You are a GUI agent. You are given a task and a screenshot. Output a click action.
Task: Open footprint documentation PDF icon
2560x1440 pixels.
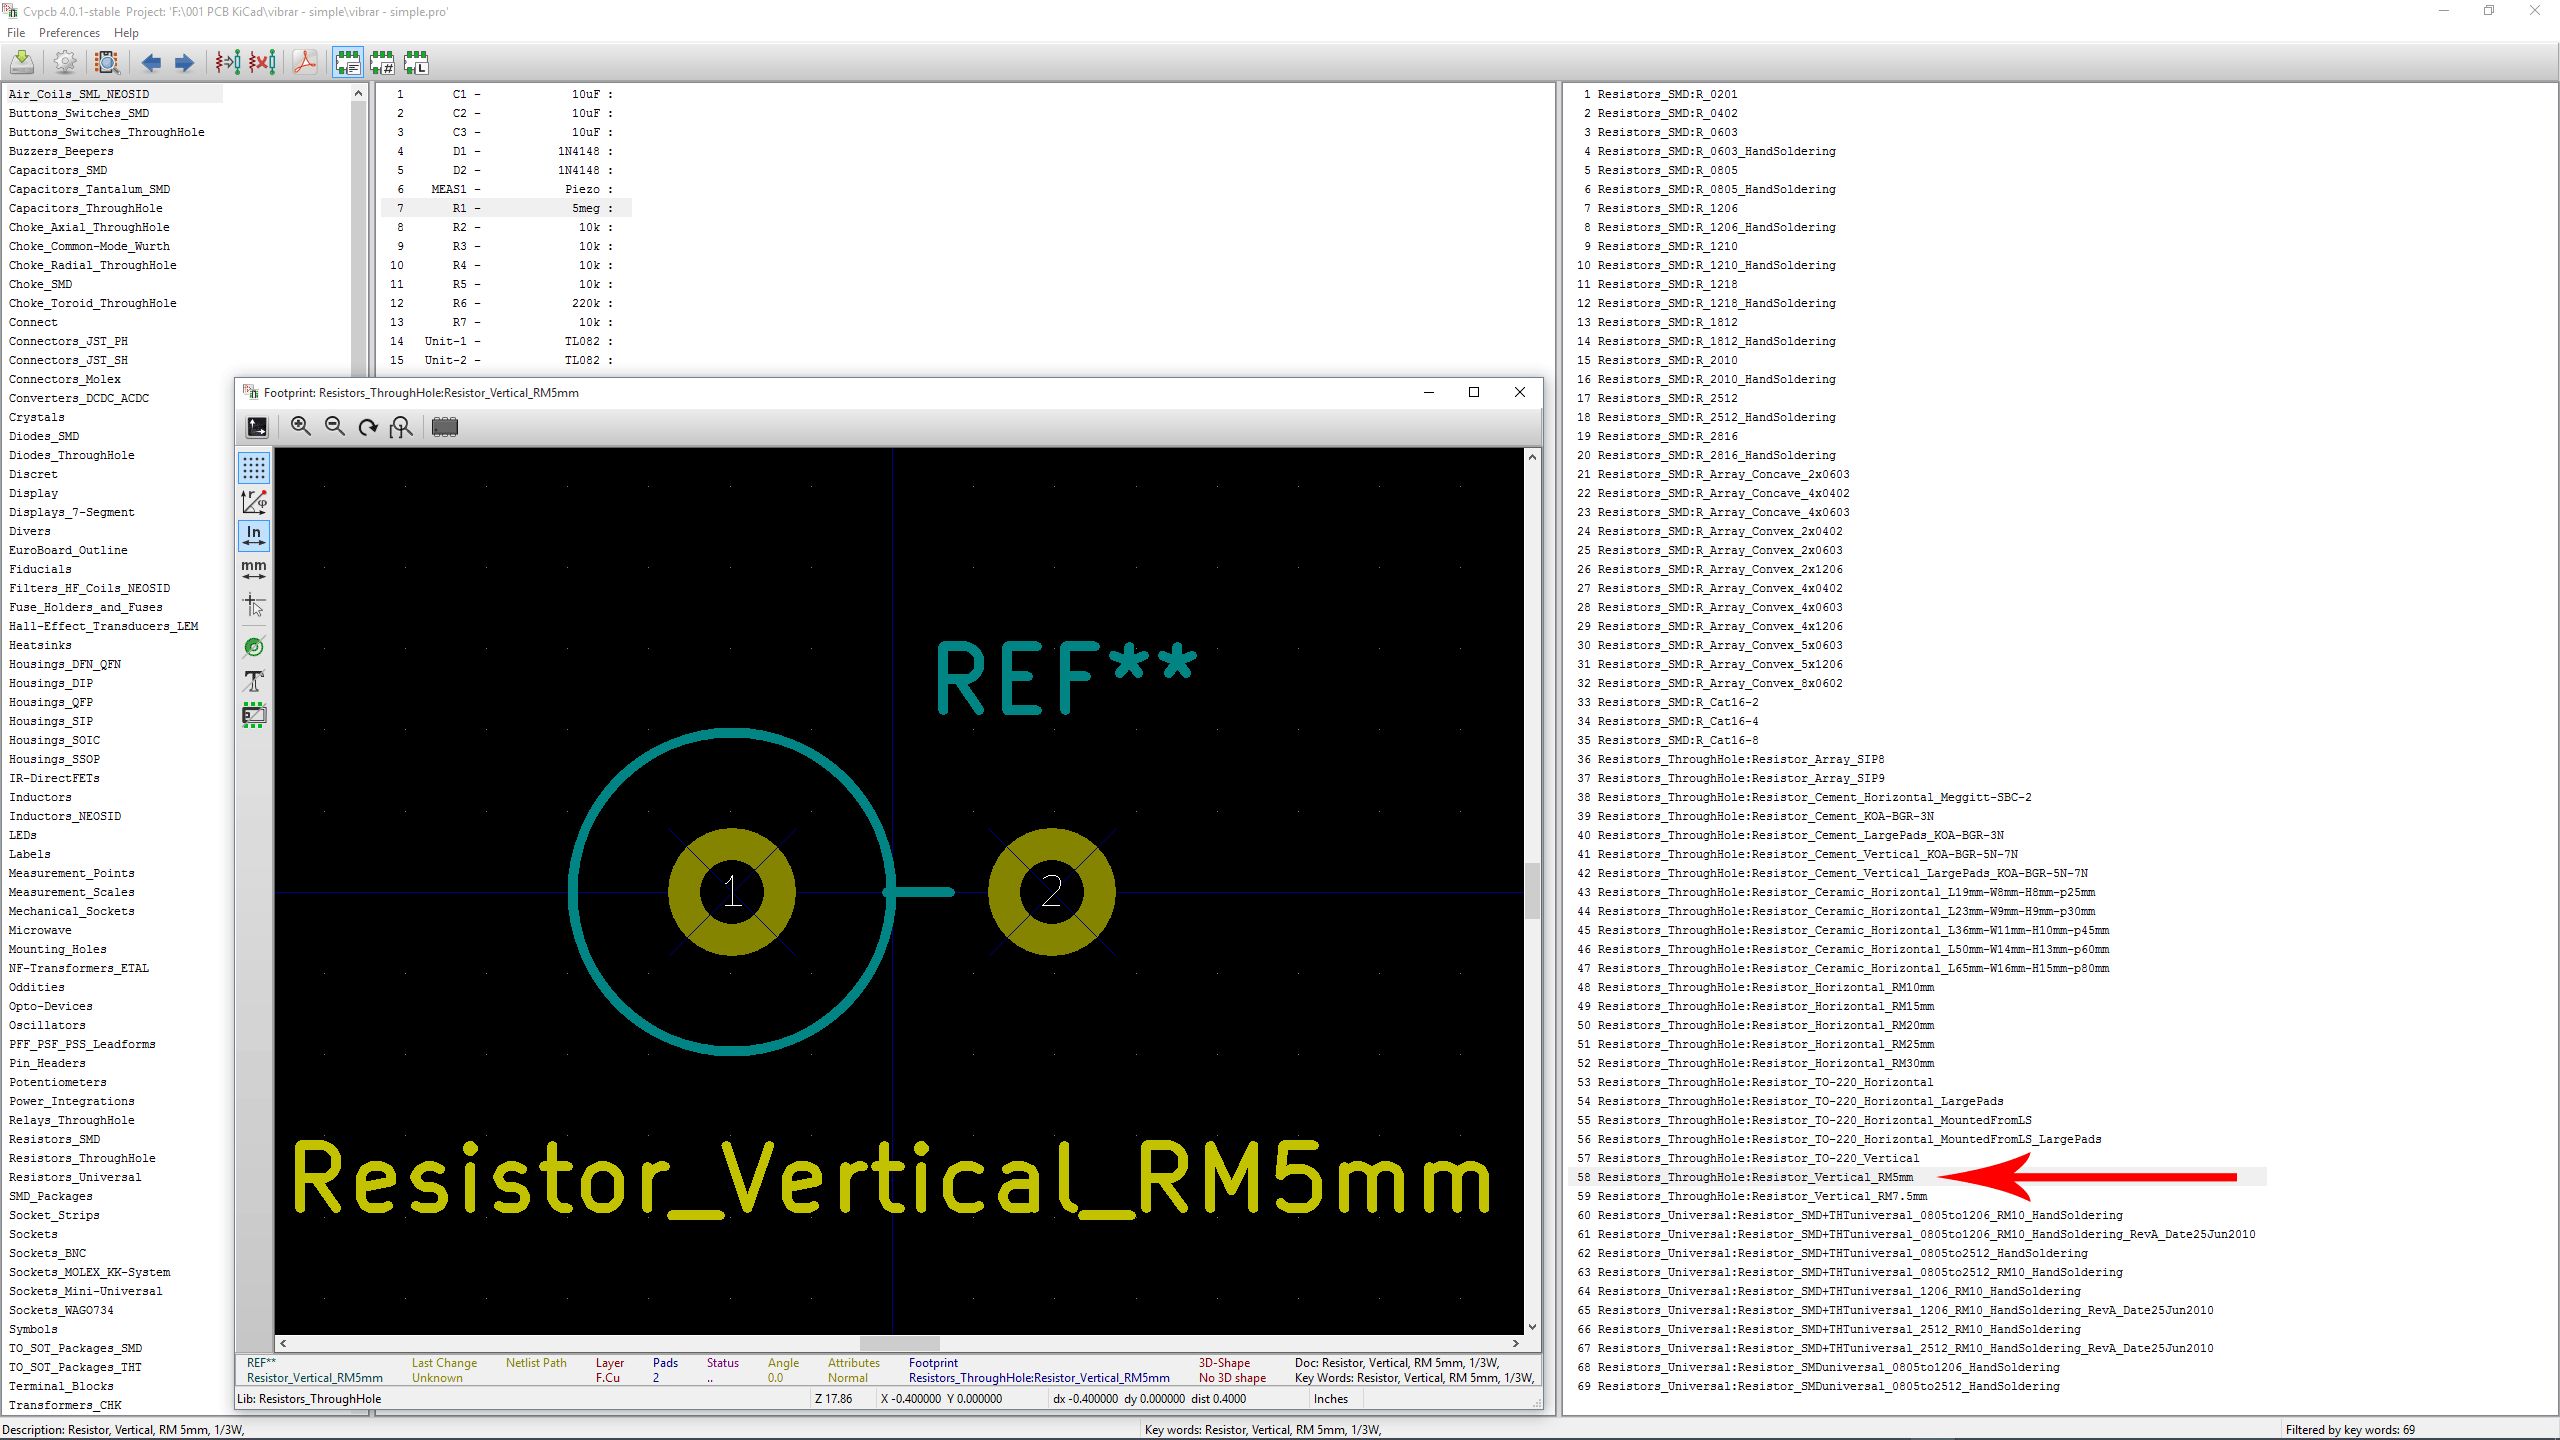pos(304,63)
